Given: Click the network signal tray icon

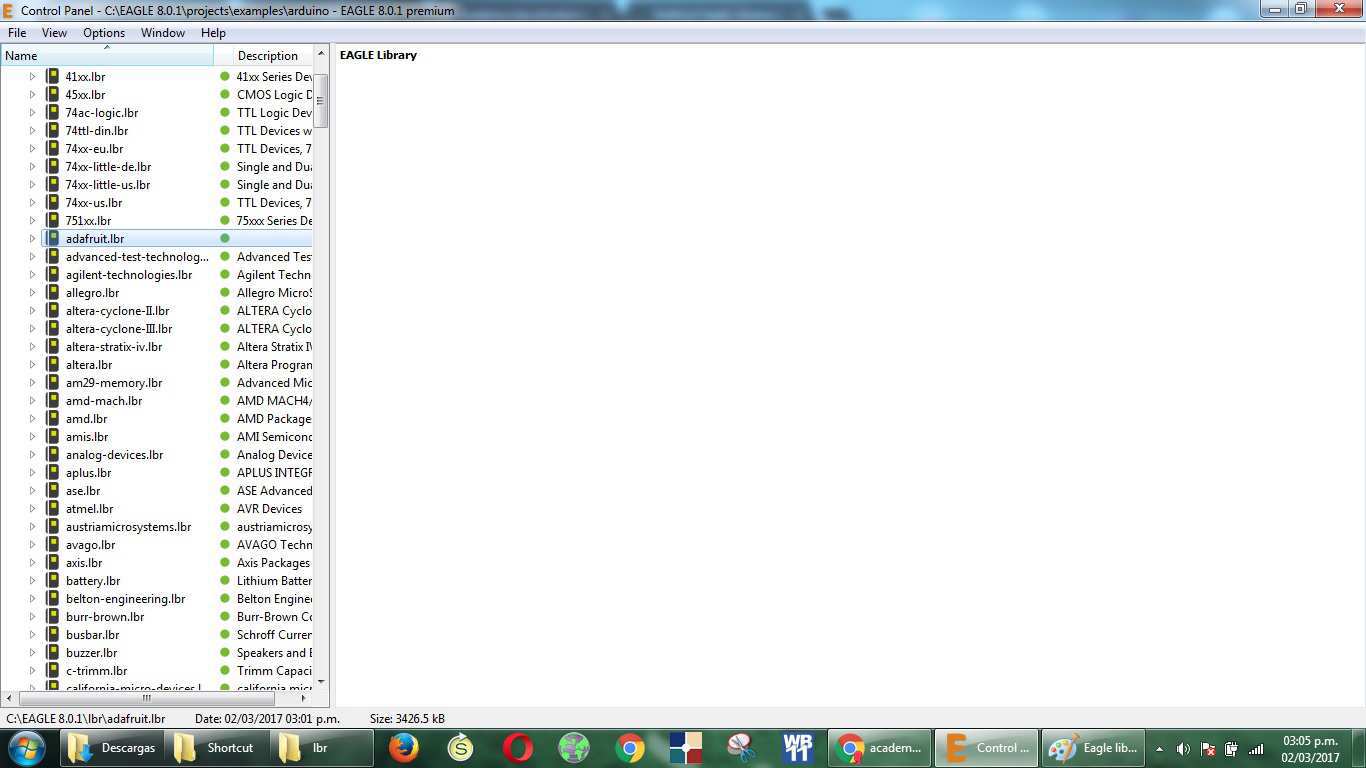Looking at the screenshot, I should point(1256,749).
